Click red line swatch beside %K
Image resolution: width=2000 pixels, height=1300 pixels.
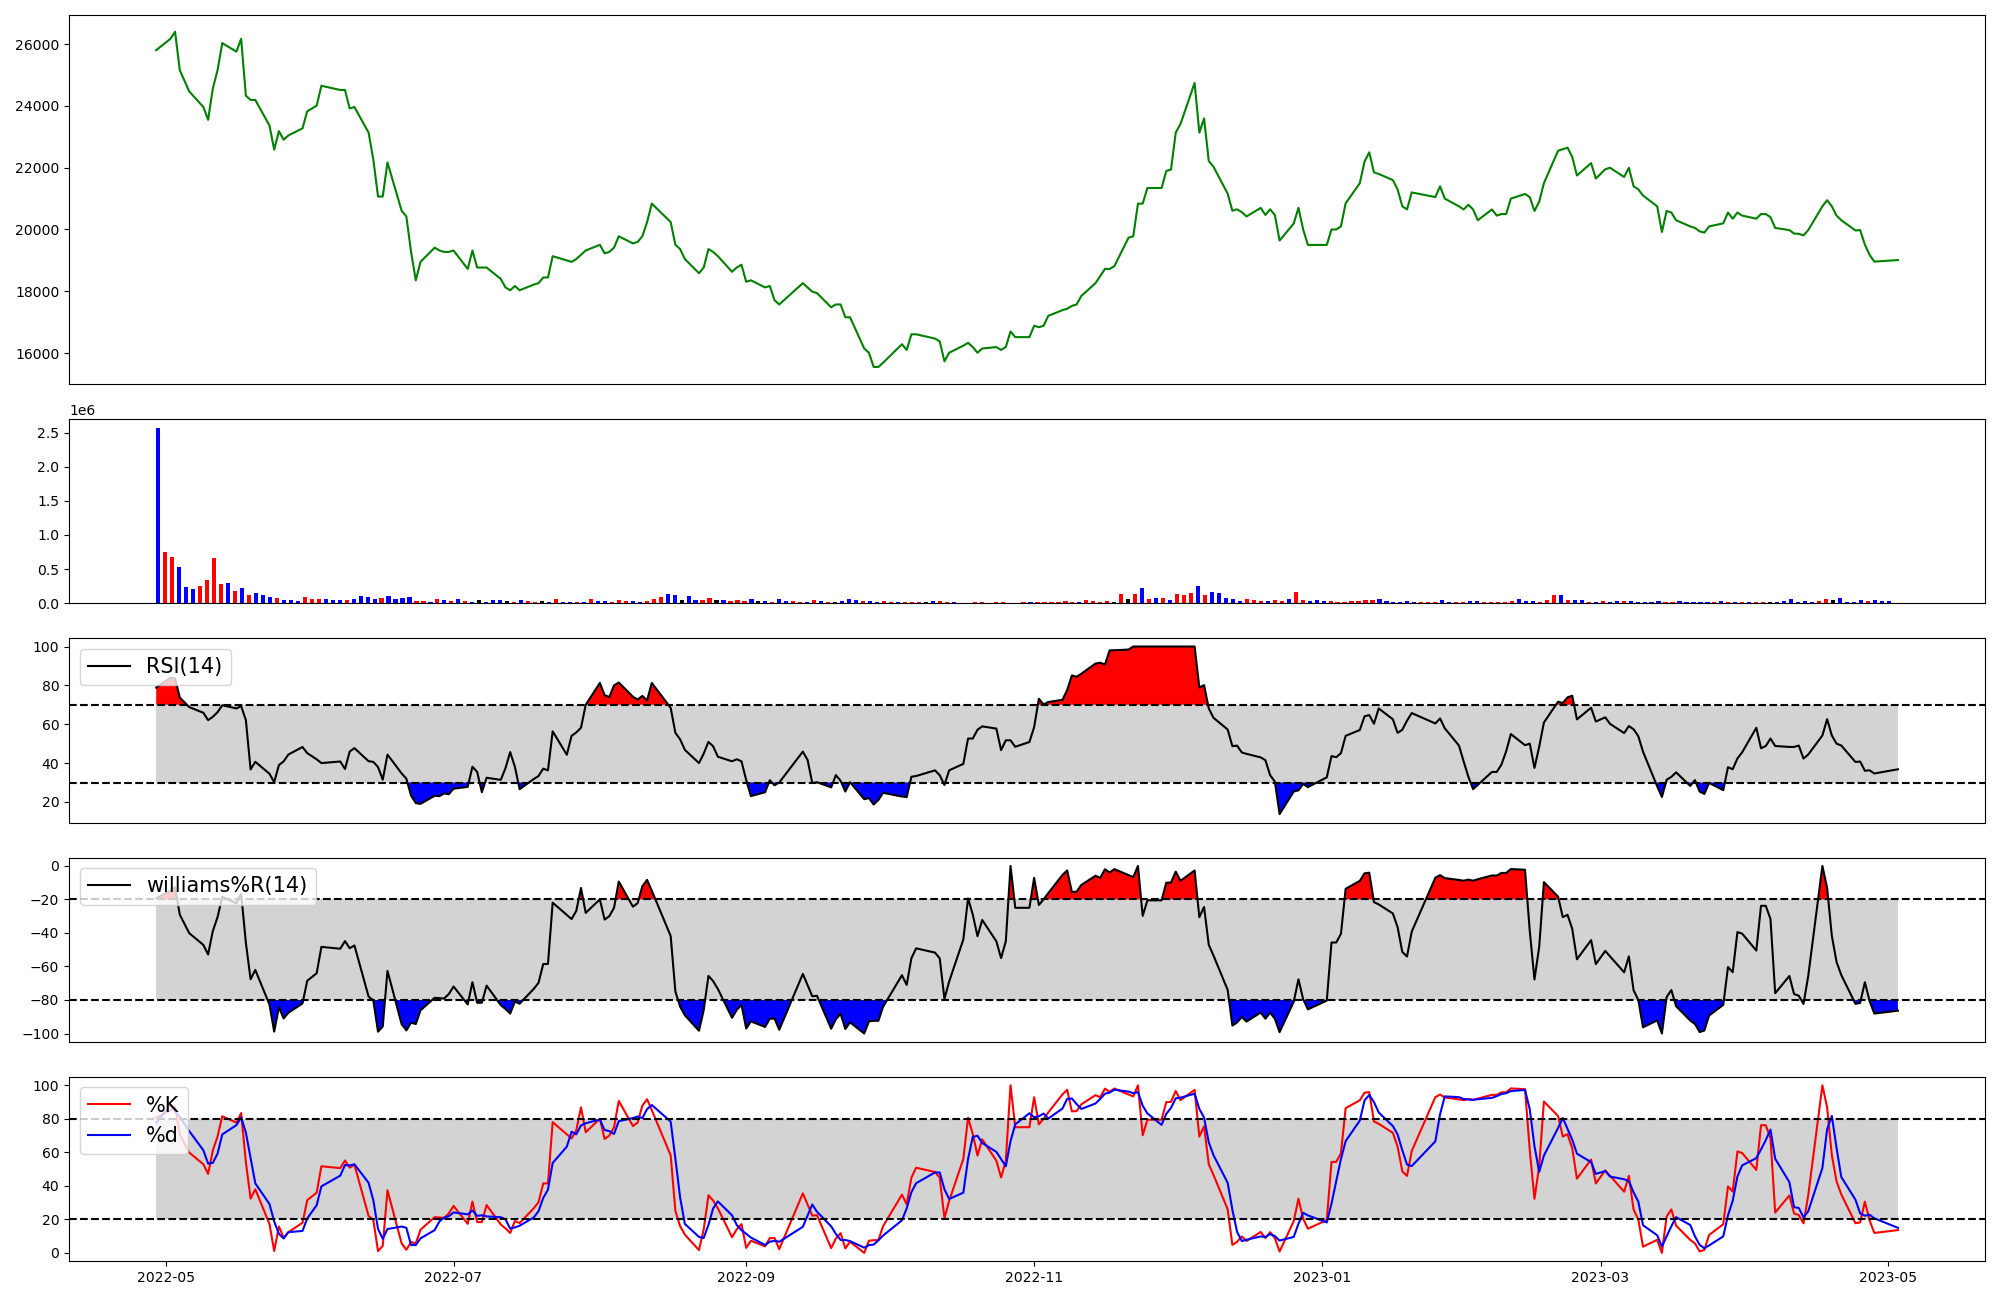[109, 1104]
